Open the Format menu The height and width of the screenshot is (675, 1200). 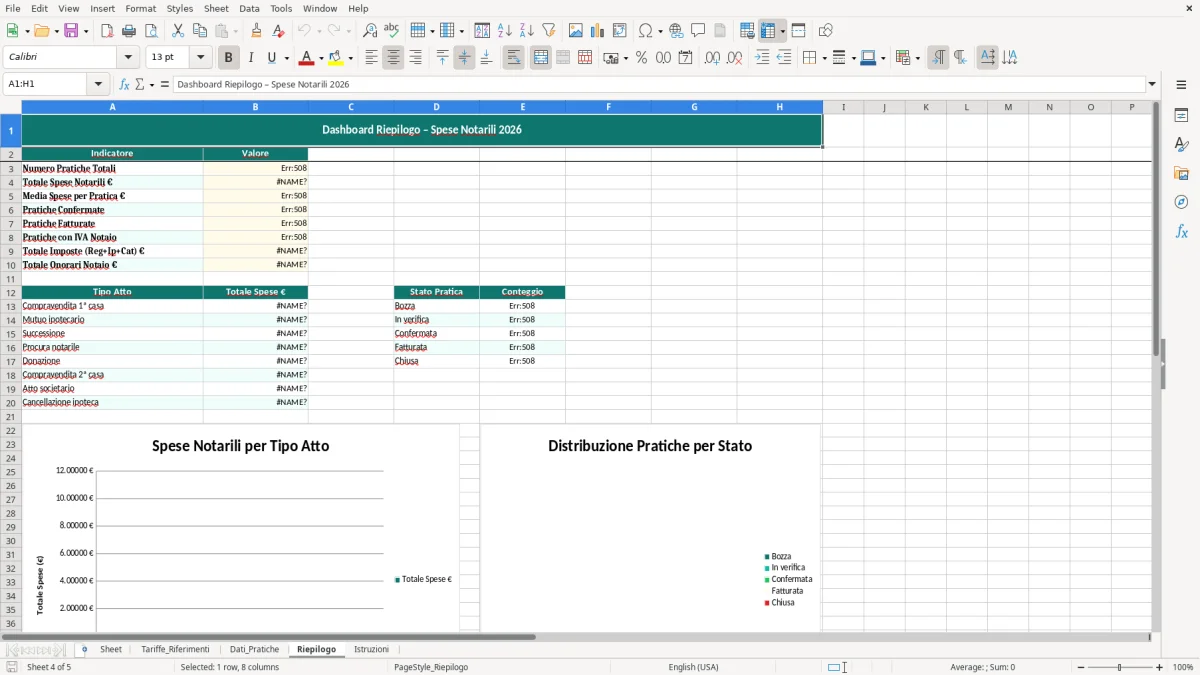[140, 8]
